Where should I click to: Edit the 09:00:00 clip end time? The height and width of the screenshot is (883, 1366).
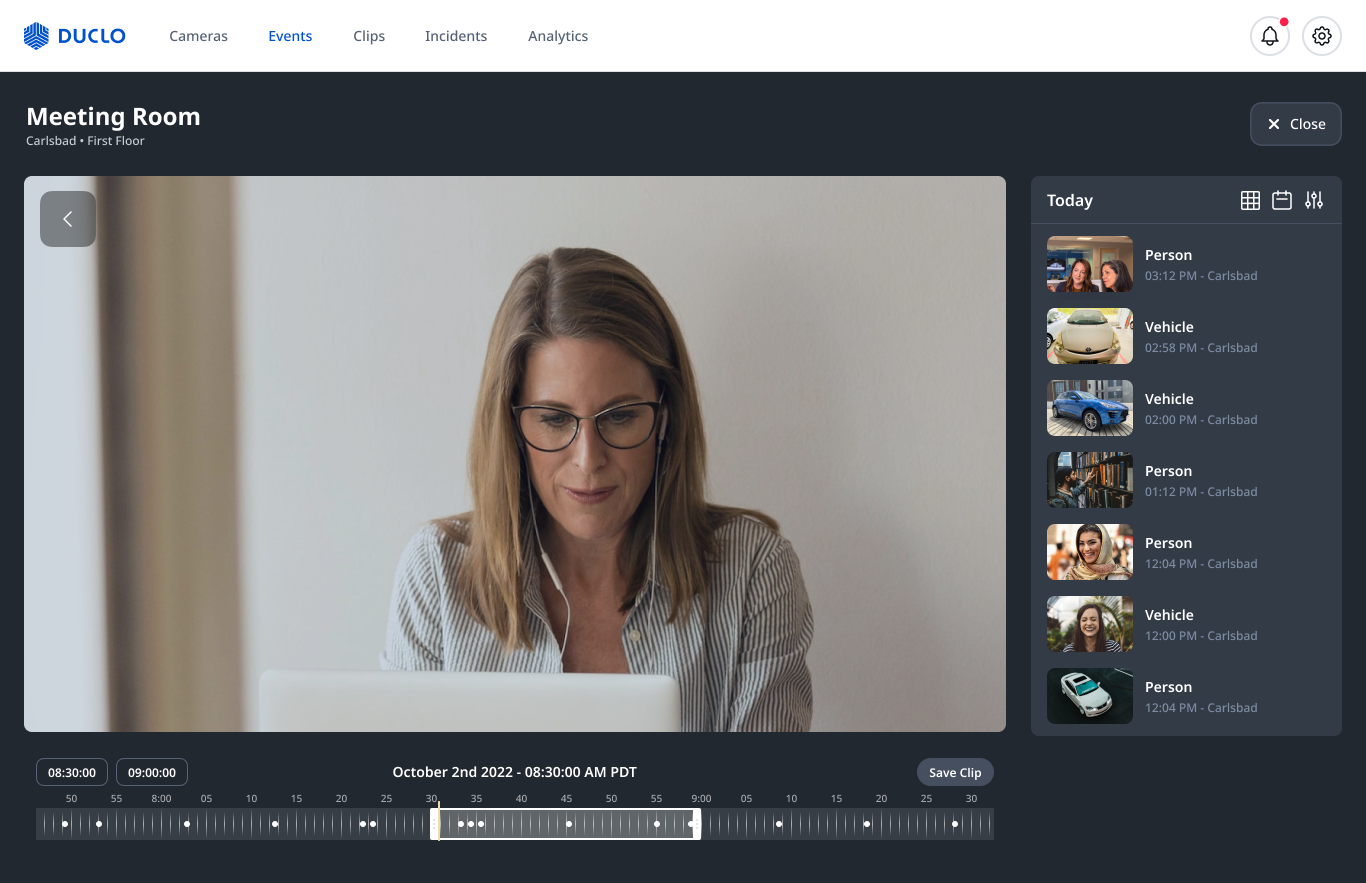coord(152,772)
